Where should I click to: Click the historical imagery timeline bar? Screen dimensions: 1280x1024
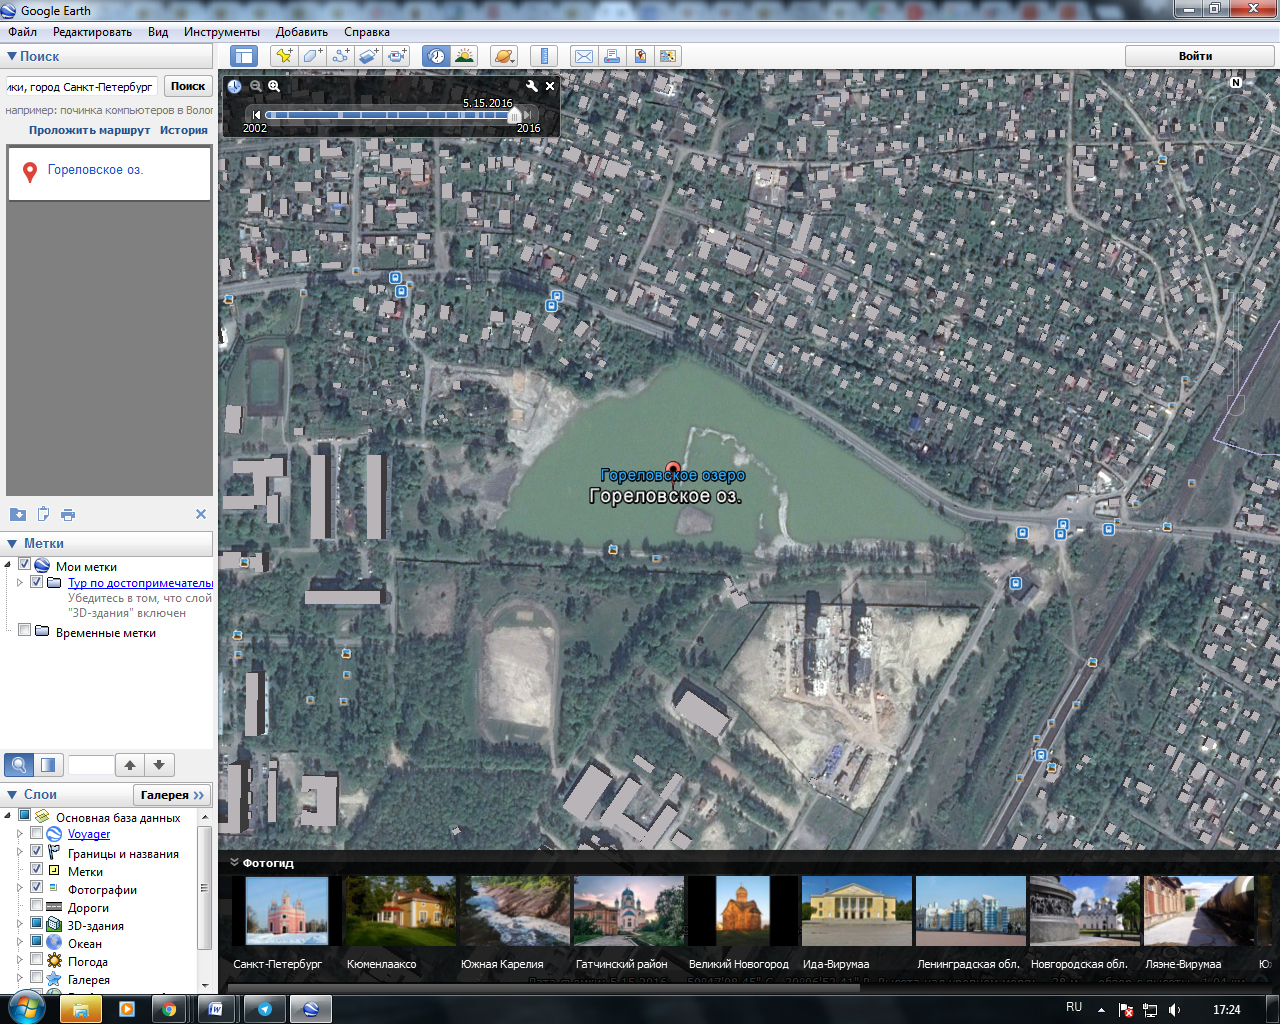tap(390, 115)
